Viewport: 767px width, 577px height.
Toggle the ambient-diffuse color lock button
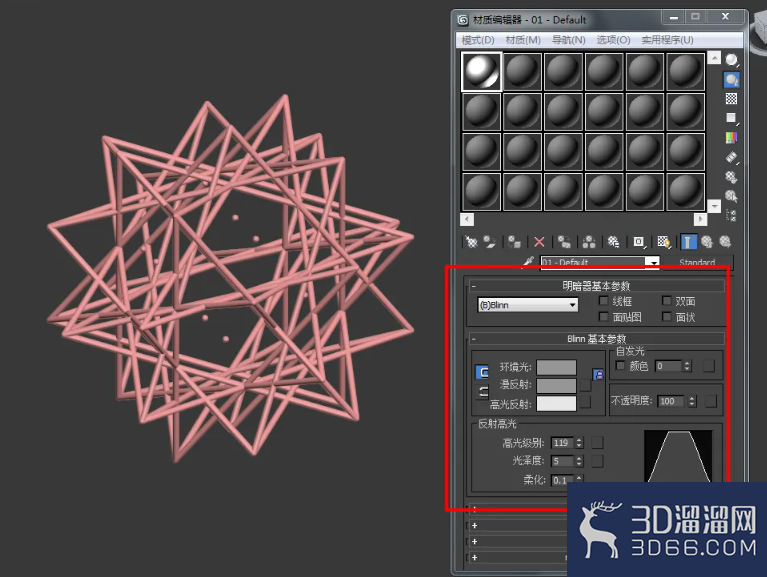click(482, 372)
